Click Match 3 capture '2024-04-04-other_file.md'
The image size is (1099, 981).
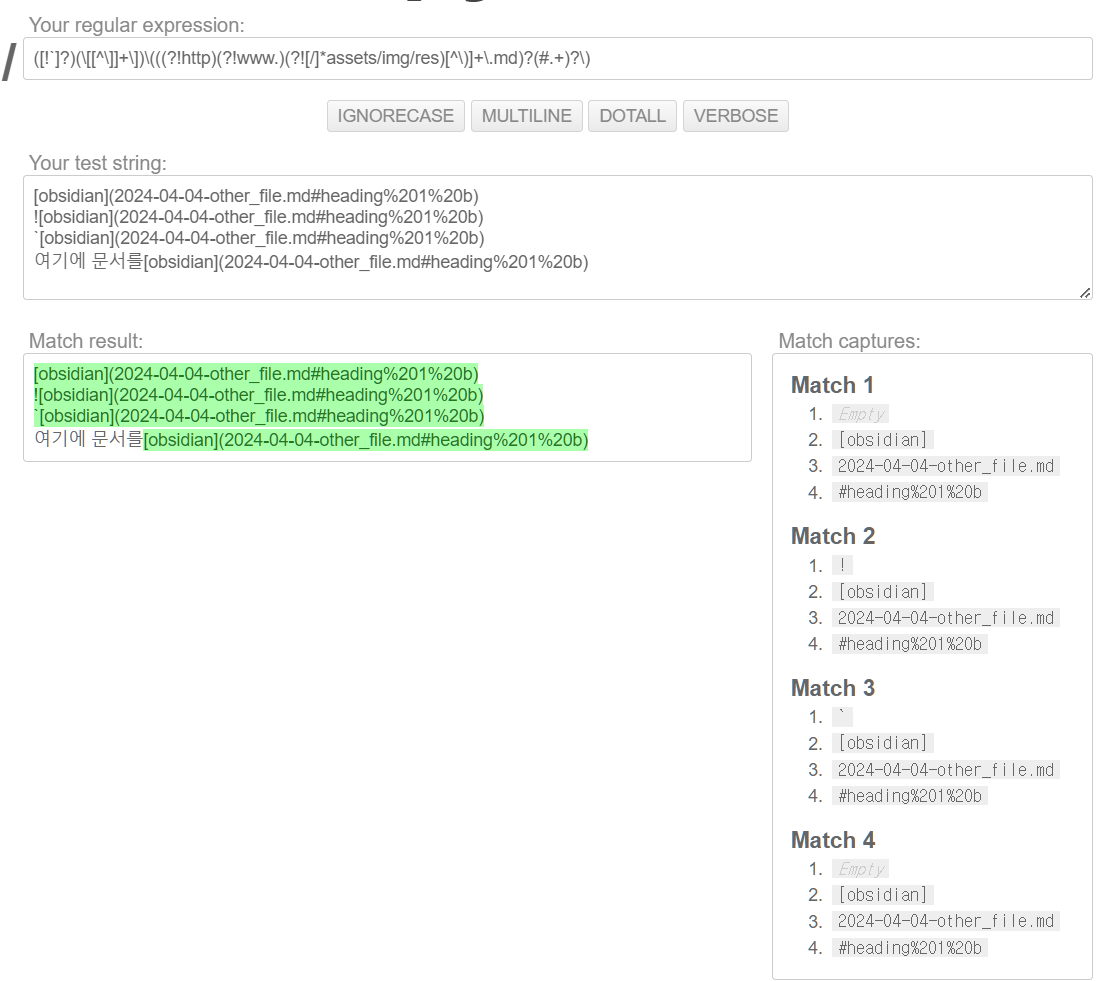coord(946,770)
